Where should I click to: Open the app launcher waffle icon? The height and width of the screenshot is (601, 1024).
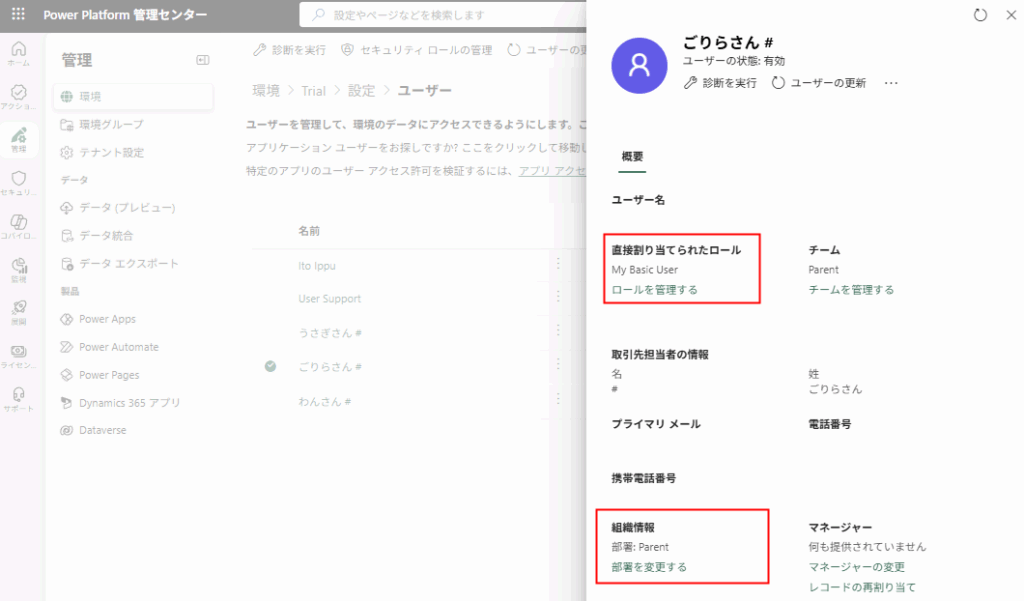point(18,15)
